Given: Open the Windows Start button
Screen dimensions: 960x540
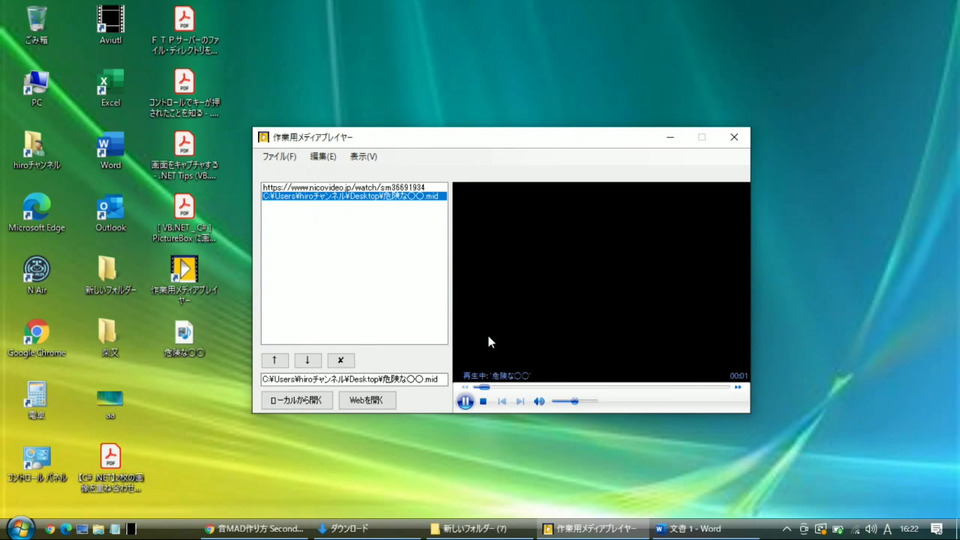Looking at the screenshot, I should [20, 528].
